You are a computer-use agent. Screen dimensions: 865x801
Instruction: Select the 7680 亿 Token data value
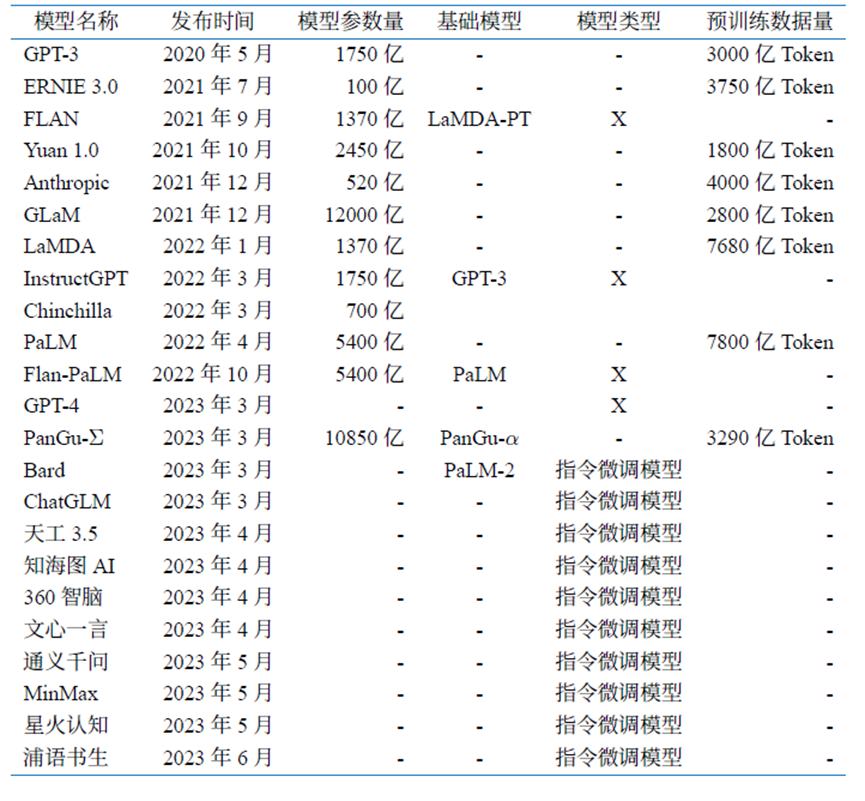tap(770, 246)
